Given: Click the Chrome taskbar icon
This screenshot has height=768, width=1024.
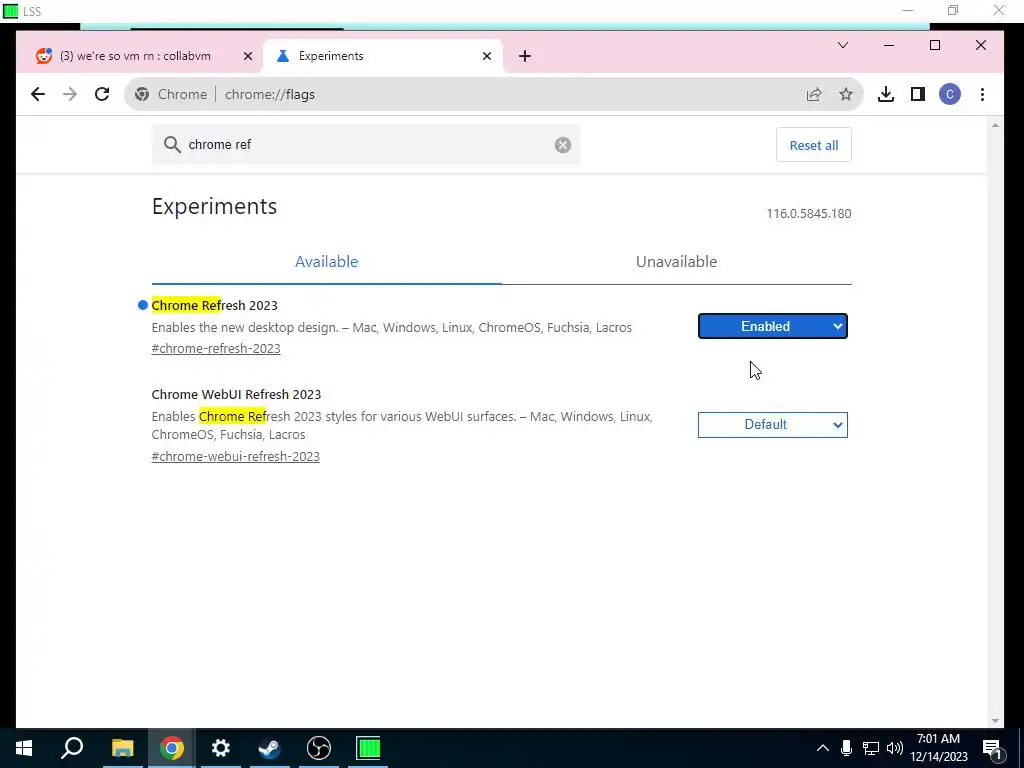Looking at the screenshot, I should (x=171, y=748).
